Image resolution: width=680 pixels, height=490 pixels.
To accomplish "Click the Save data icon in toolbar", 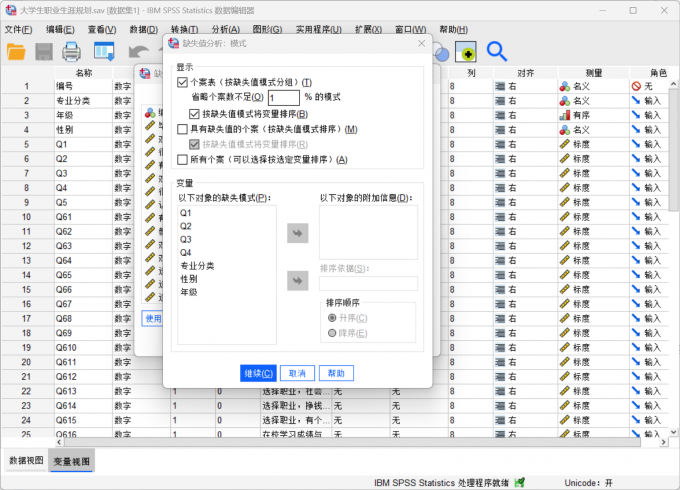I will click(45, 51).
